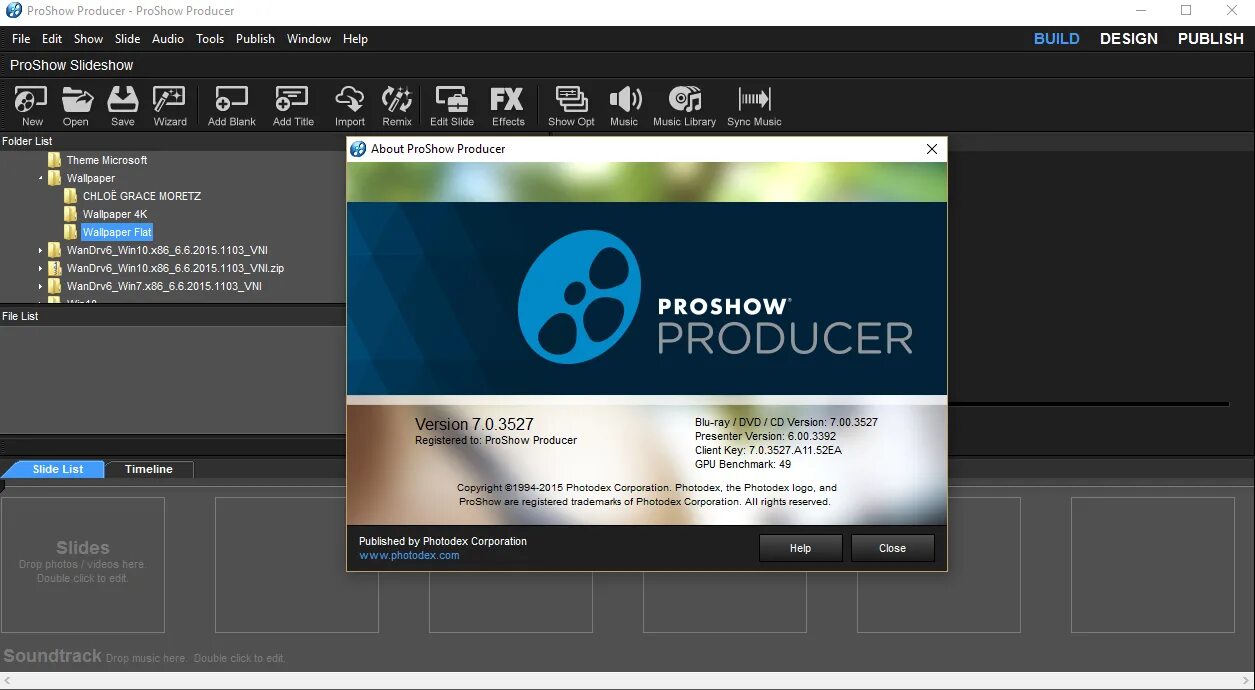Image resolution: width=1255 pixels, height=690 pixels.
Task: Select the Wallpaper folder
Action: click(91, 178)
